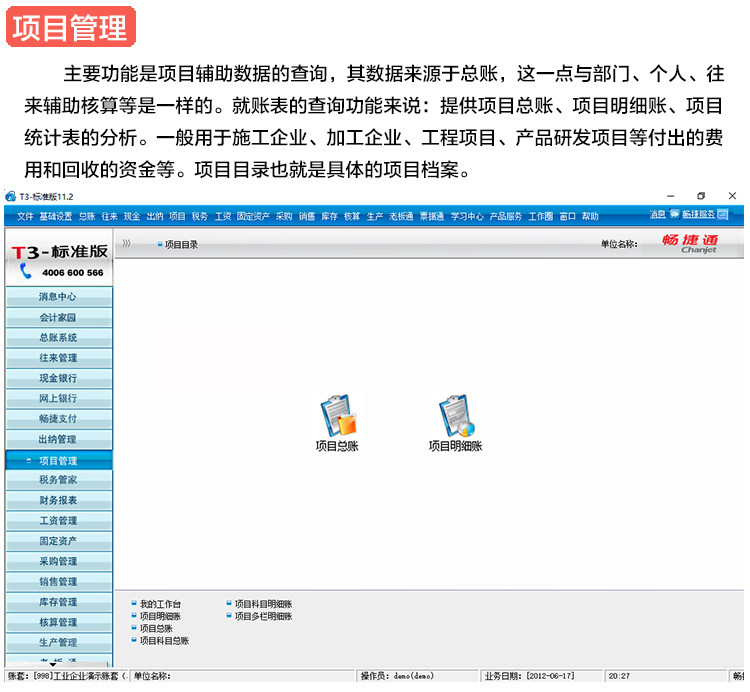Click the >>> collapse arrows near sidebar
The width and height of the screenshot is (750, 692).
[x=127, y=243]
